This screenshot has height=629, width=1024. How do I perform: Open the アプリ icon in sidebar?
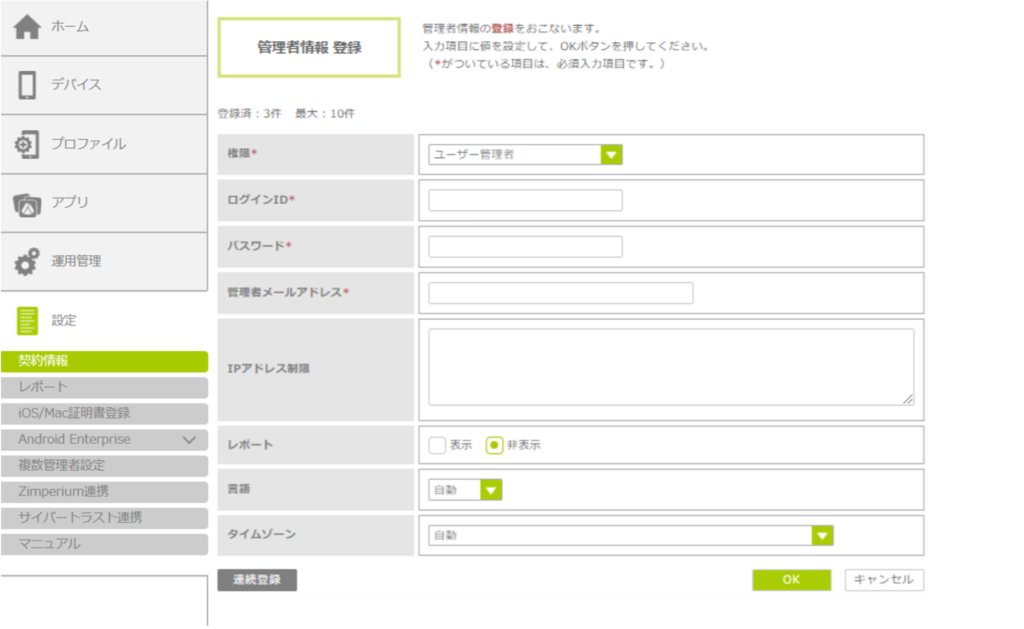tap(27, 203)
